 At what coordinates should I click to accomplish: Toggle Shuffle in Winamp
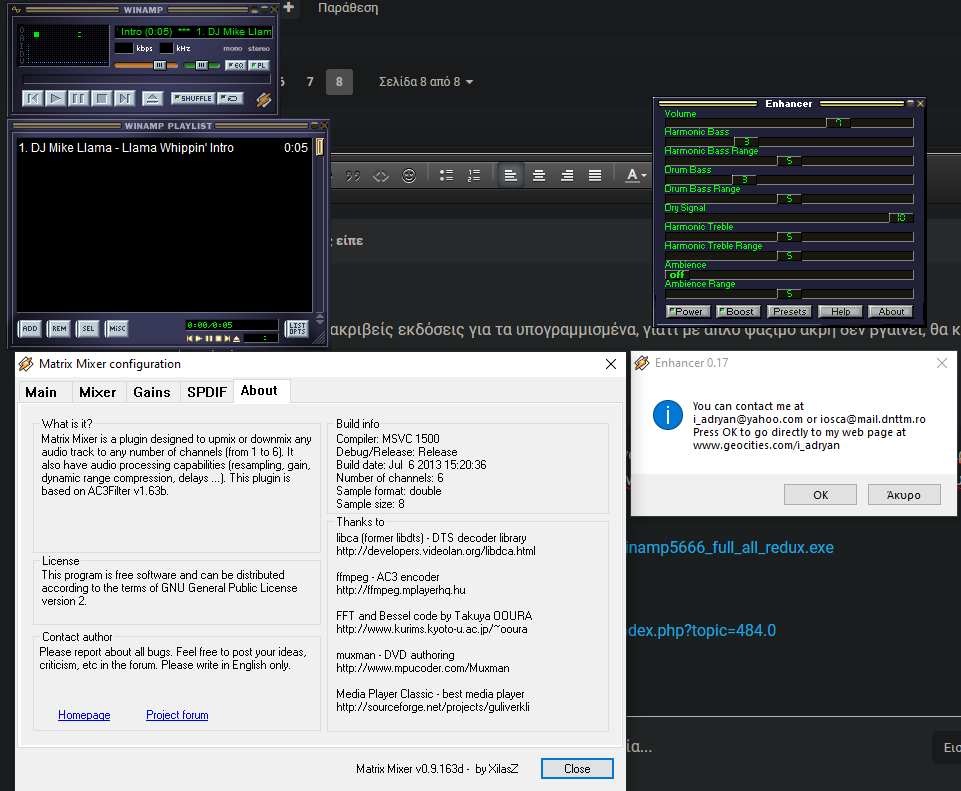point(193,98)
